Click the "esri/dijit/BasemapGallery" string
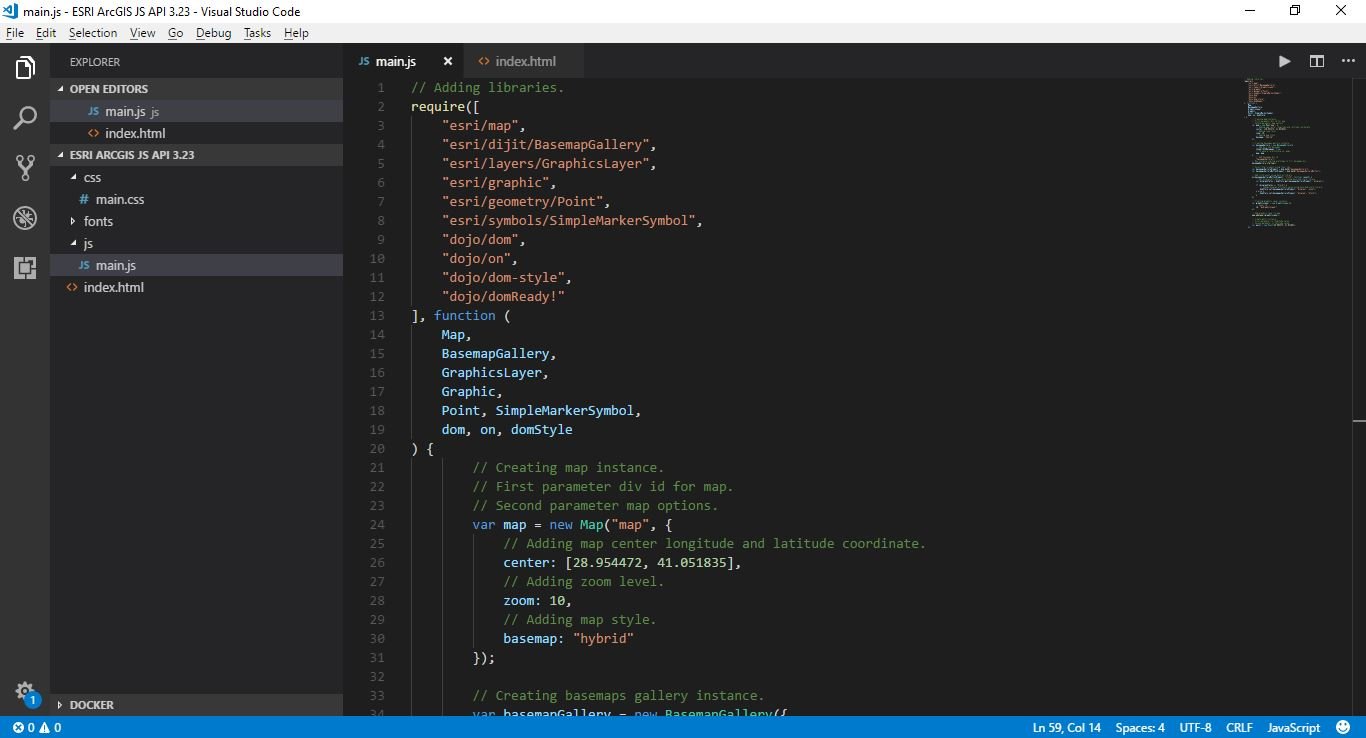This screenshot has width=1366, height=738. [545, 145]
